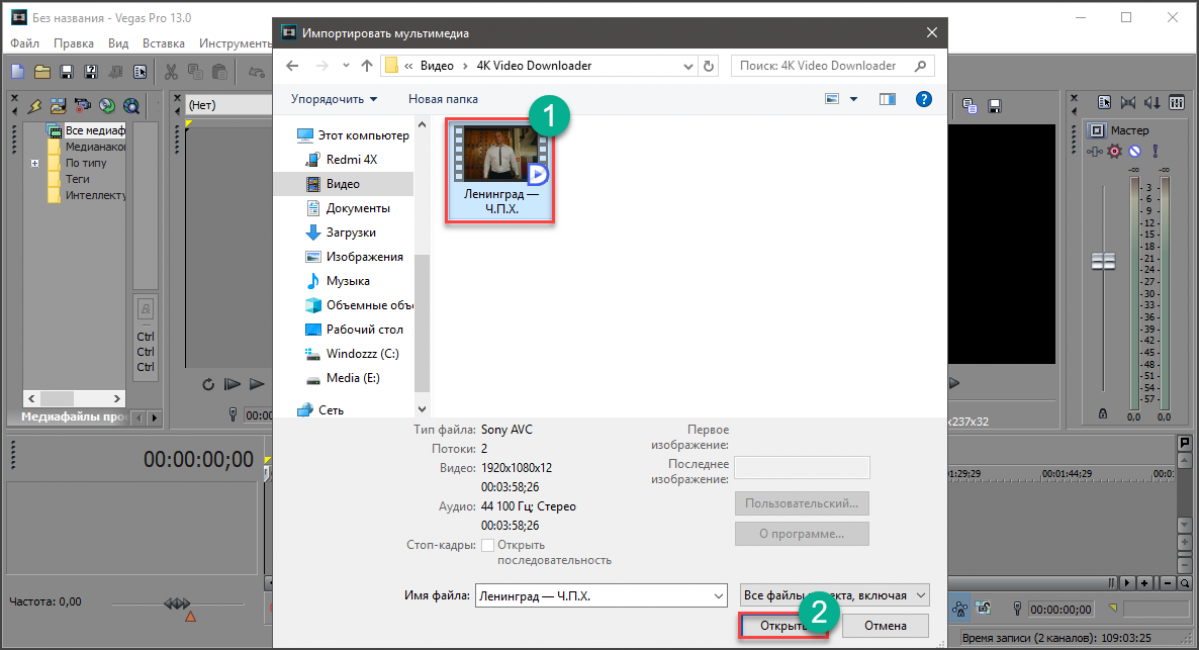The width and height of the screenshot is (1199, 650).
Task: Expand the address bar path history dropdown
Action: (687, 66)
